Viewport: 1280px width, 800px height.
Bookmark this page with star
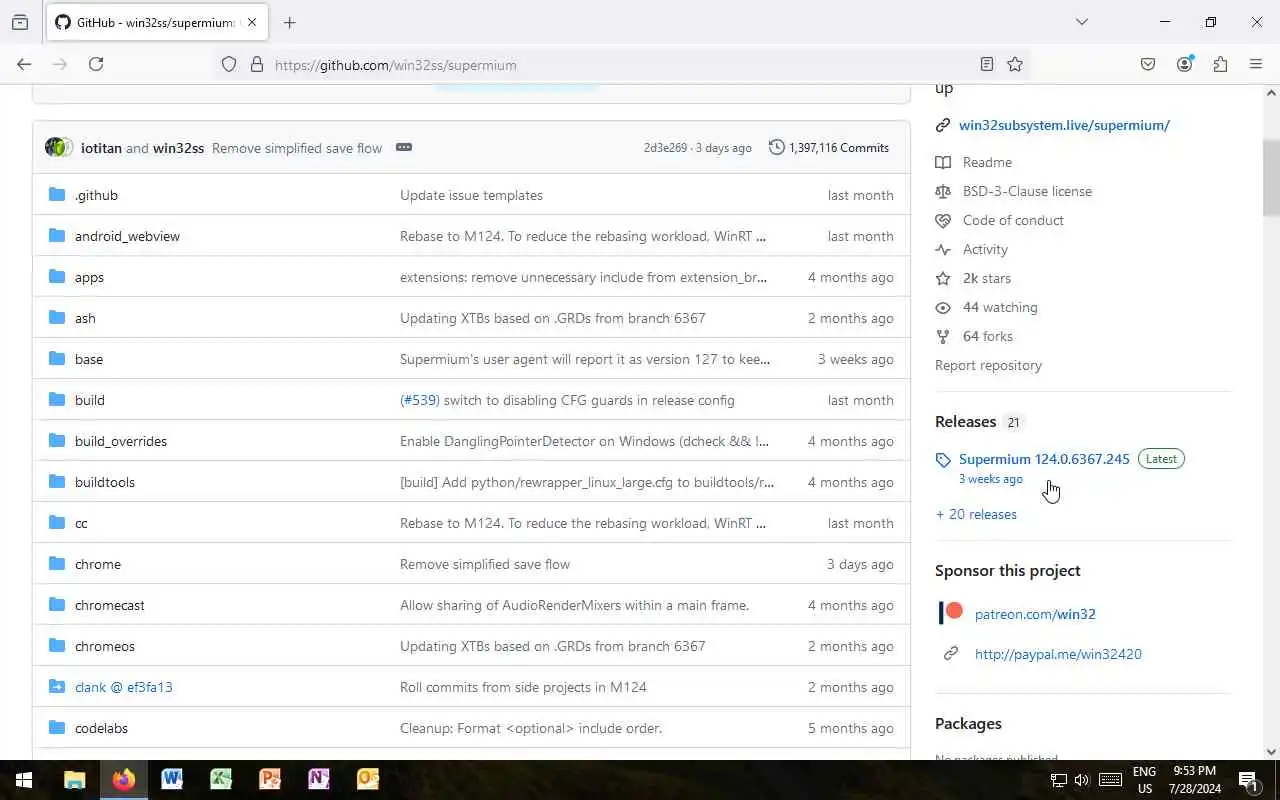[1015, 64]
